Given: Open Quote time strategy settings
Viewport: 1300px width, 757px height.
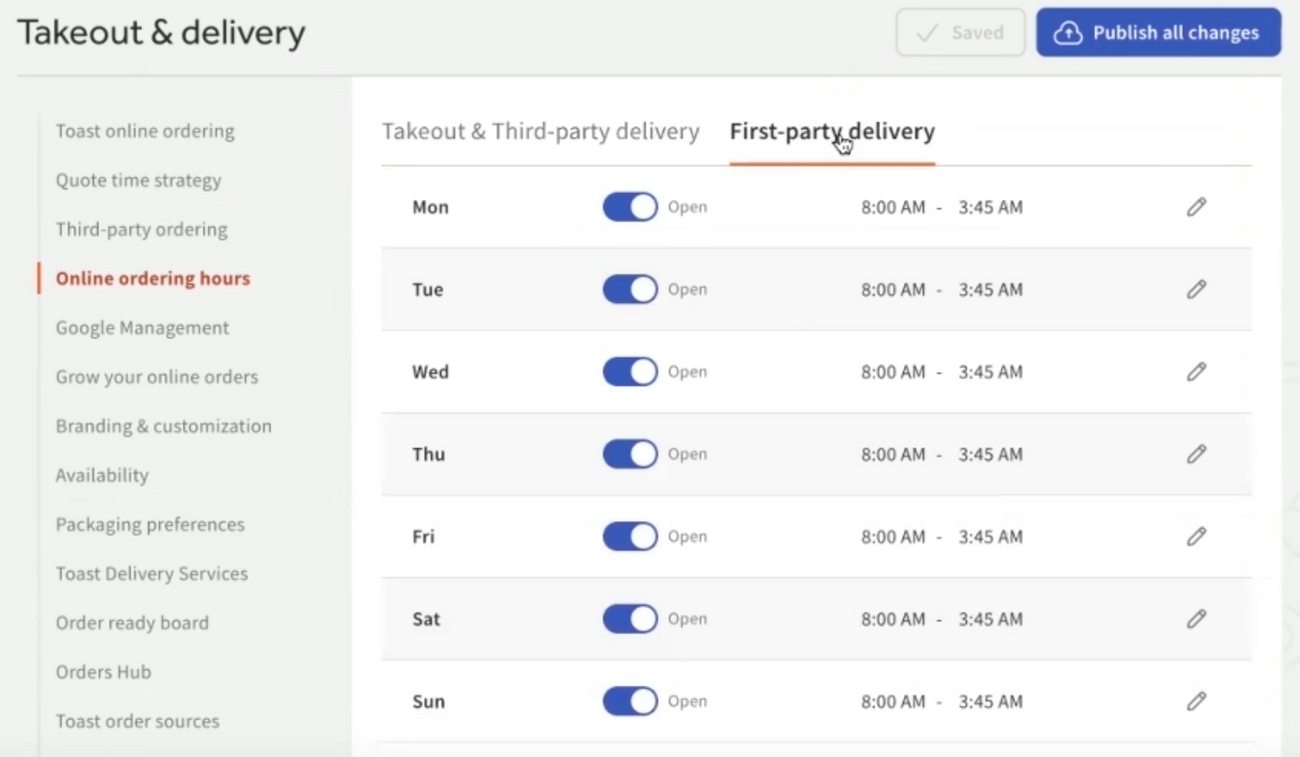Looking at the screenshot, I should coord(138,180).
